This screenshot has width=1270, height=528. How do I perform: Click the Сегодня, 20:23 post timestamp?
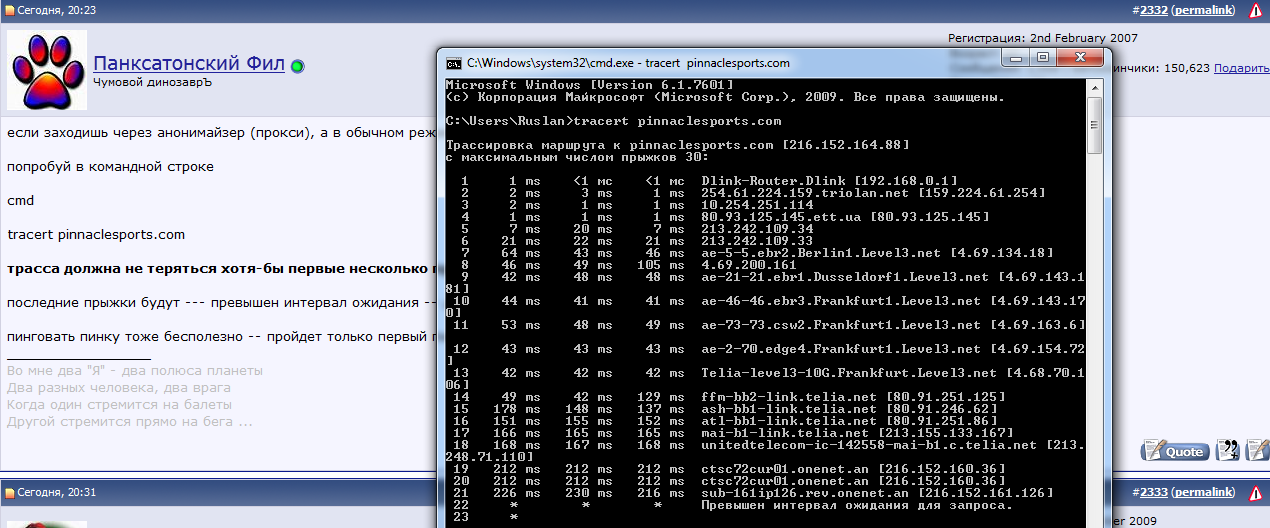pyautogui.click(x=57, y=11)
